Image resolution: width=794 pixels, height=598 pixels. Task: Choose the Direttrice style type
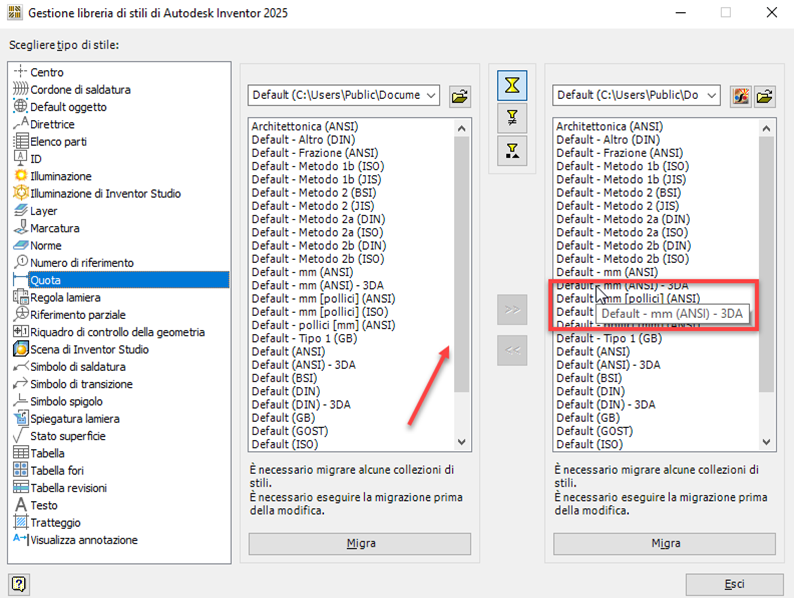pos(44,124)
